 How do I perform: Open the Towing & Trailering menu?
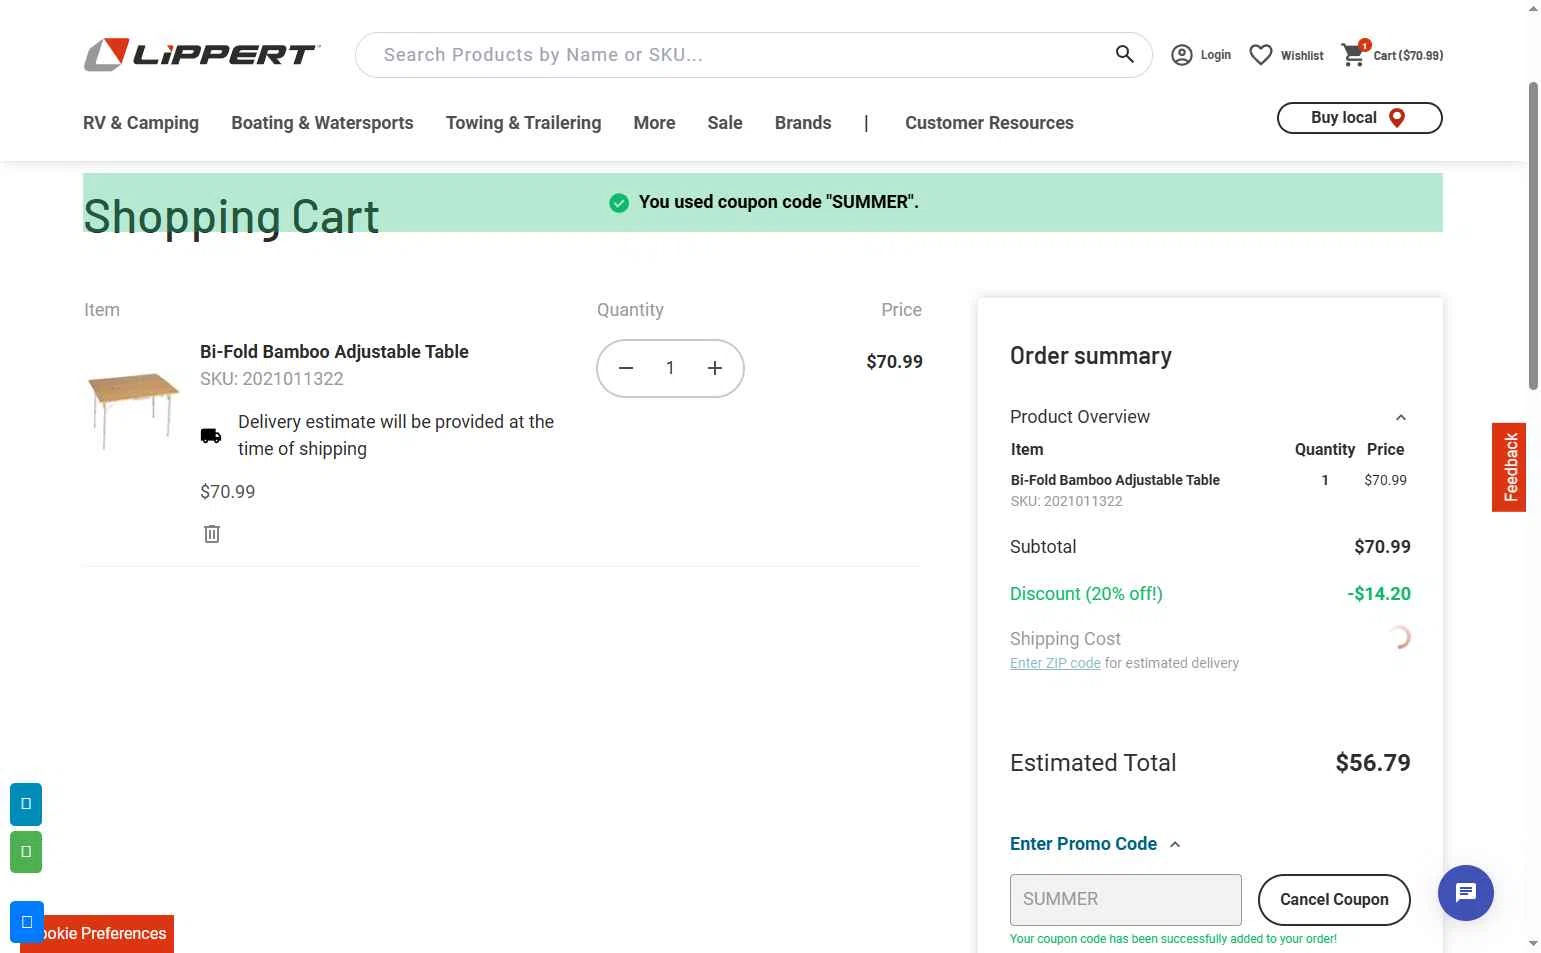pyautogui.click(x=523, y=123)
